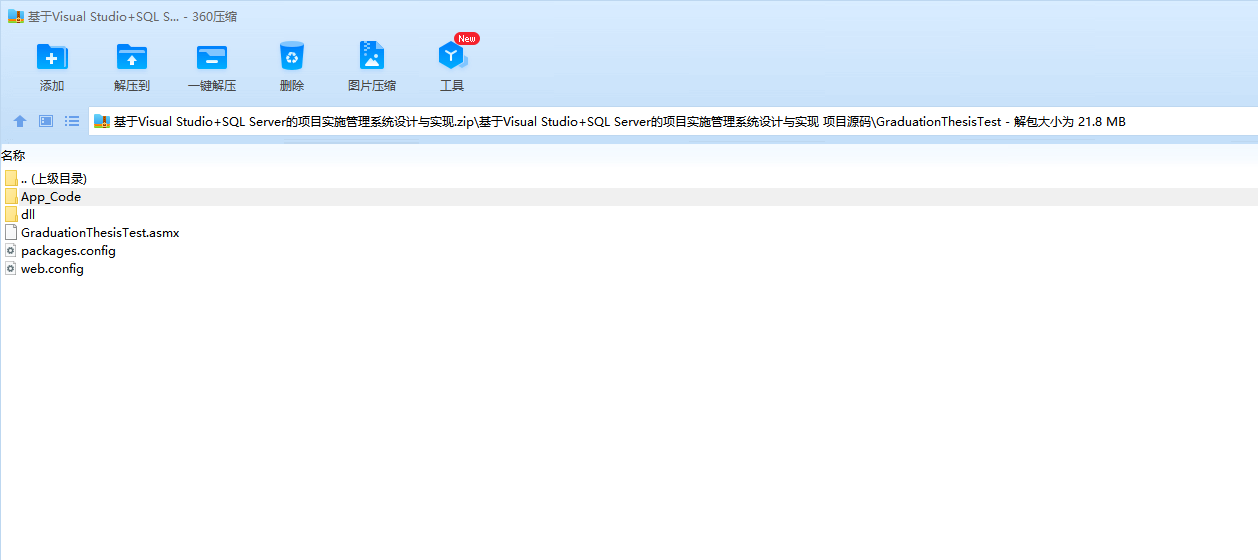Open the 图片压缩 image compression tool
The image size is (1258, 560).
(x=372, y=56)
